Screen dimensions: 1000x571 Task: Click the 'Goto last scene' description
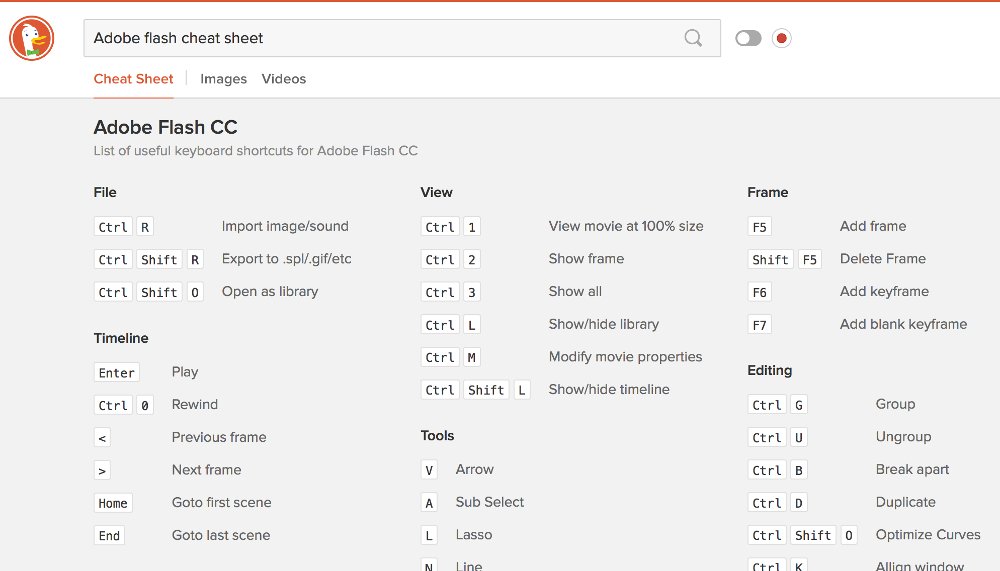[221, 535]
